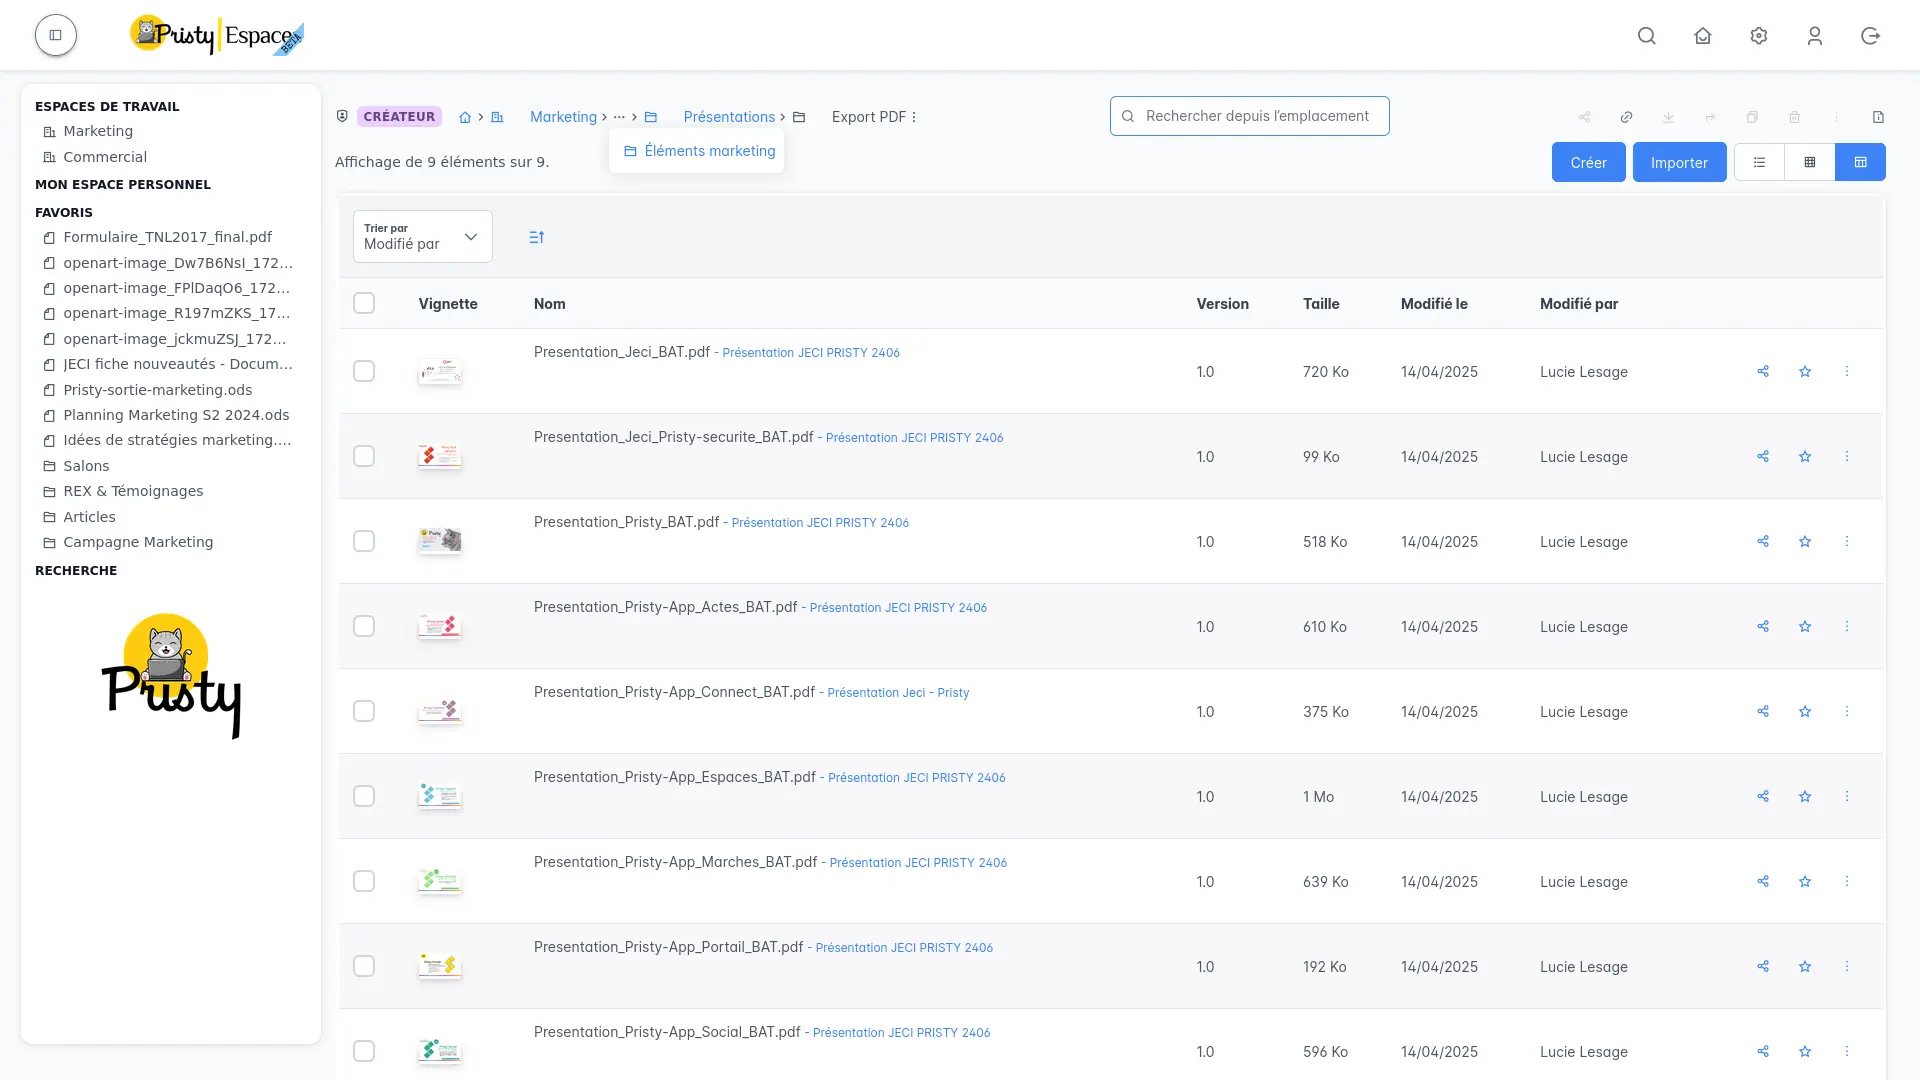
Task: Open settings gear in top bar
Action: (x=1759, y=36)
